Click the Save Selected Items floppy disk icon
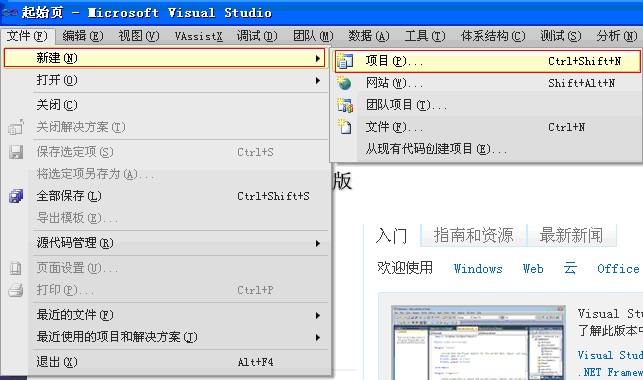The width and height of the screenshot is (643, 380). coord(16,152)
